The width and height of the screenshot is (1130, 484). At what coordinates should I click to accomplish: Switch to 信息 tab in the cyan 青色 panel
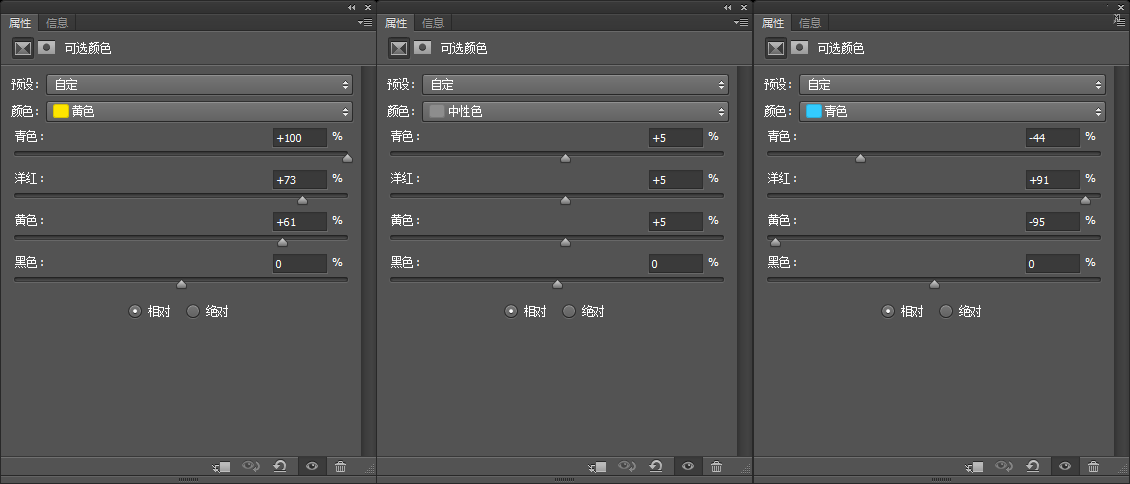[x=809, y=23]
